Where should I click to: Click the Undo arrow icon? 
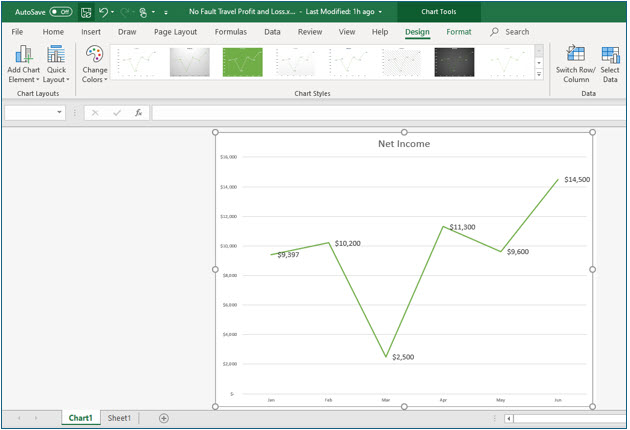[103, 12]
